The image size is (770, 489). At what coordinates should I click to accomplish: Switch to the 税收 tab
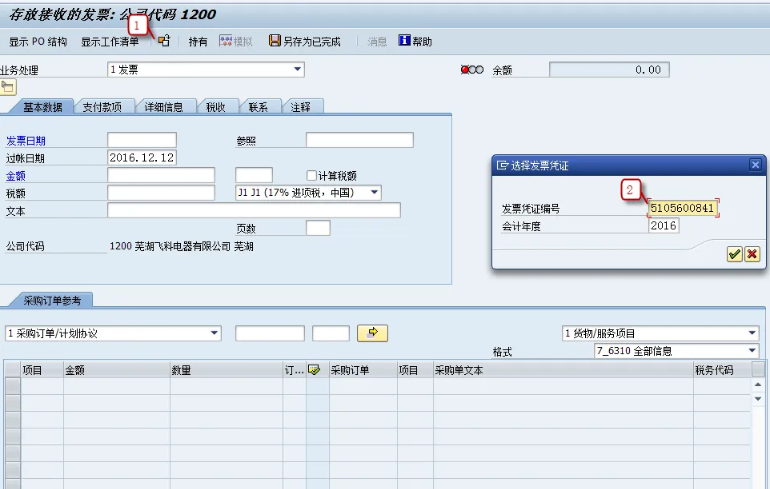pos(216,107)
